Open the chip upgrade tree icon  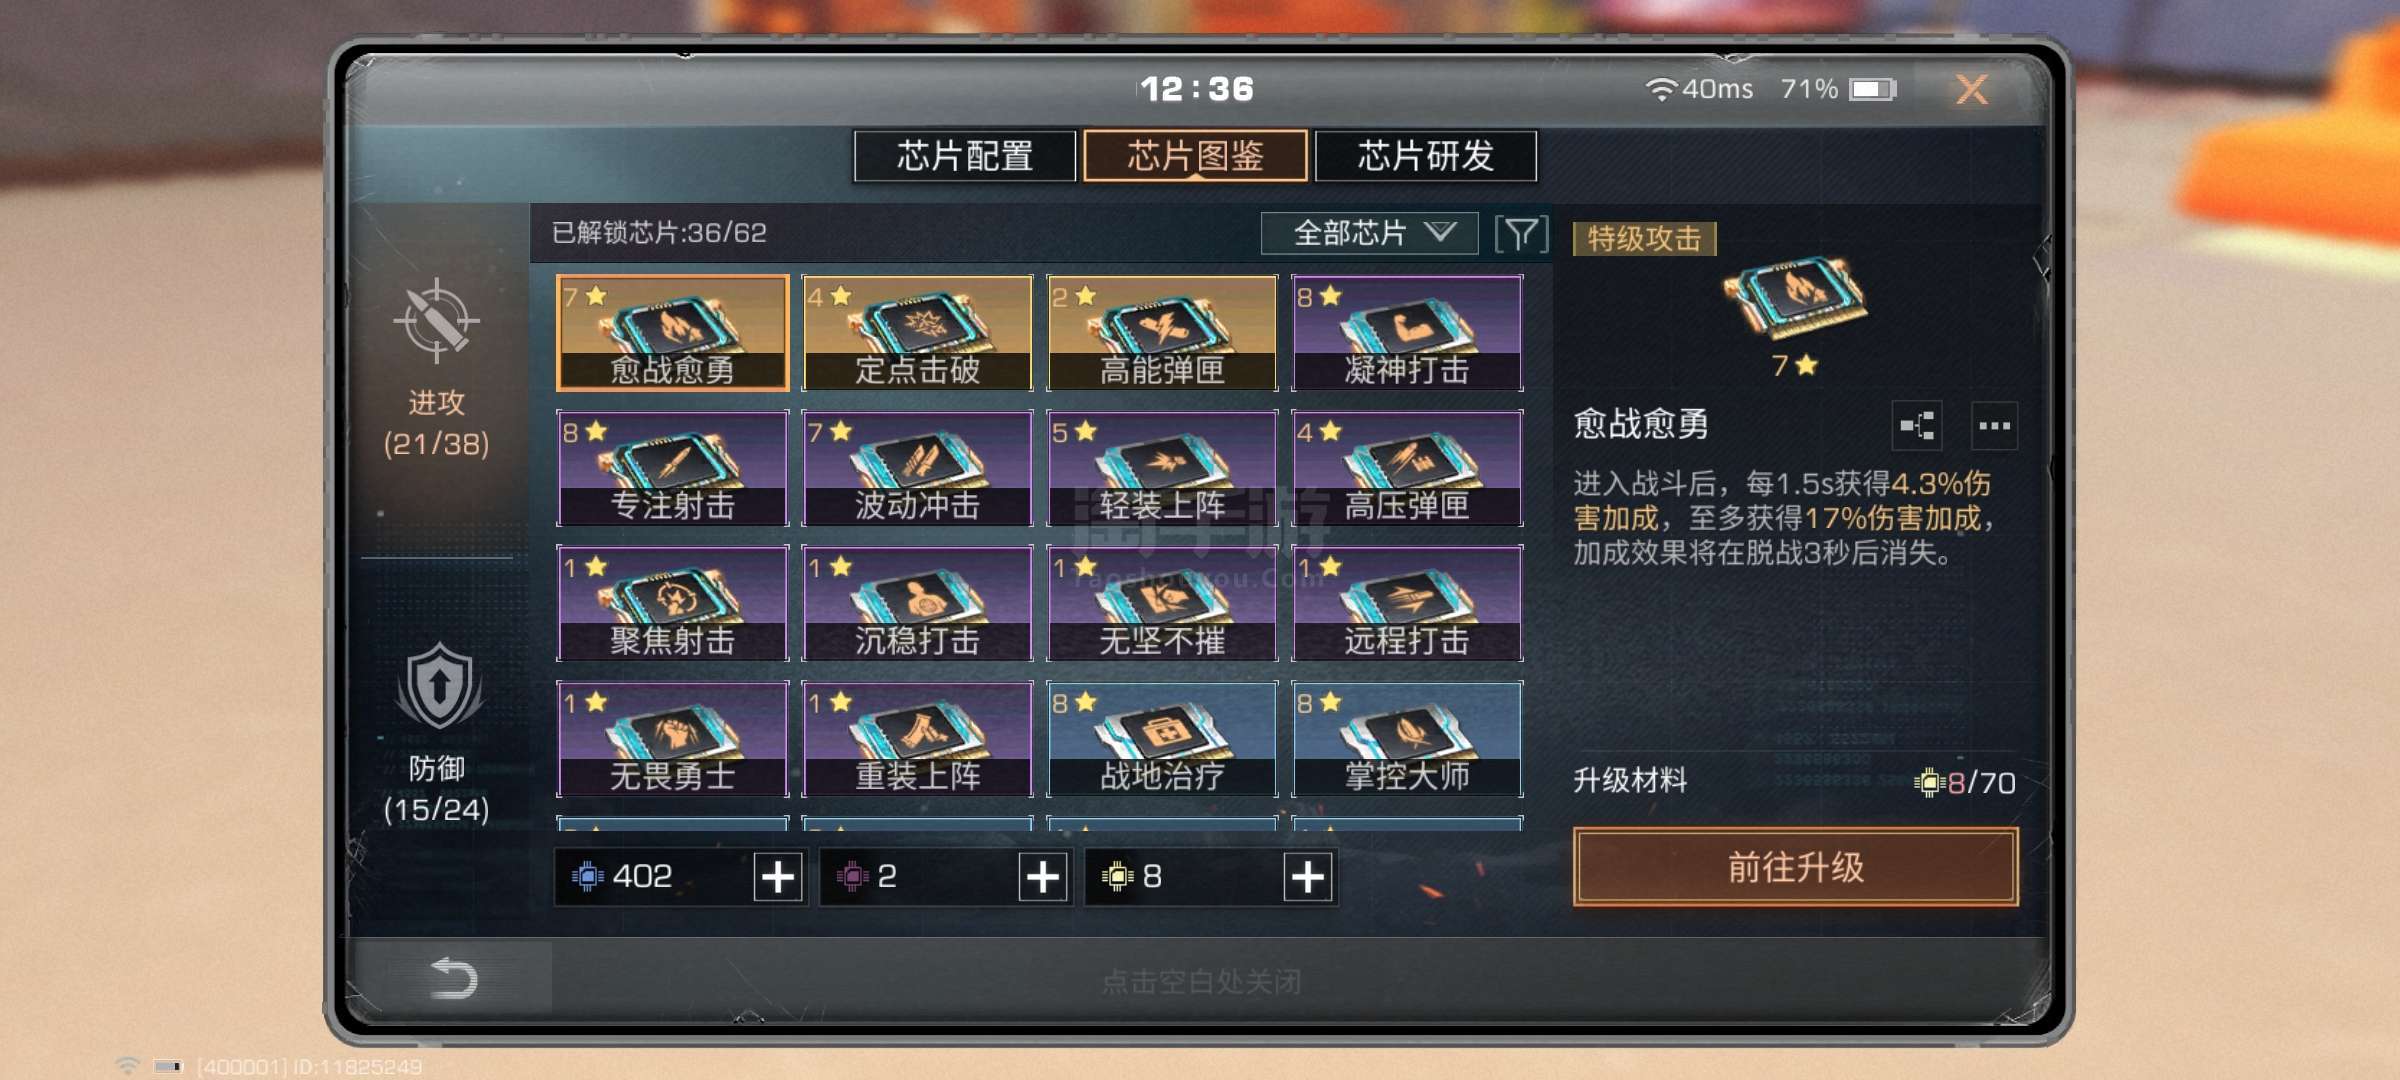coord(1917,426)
